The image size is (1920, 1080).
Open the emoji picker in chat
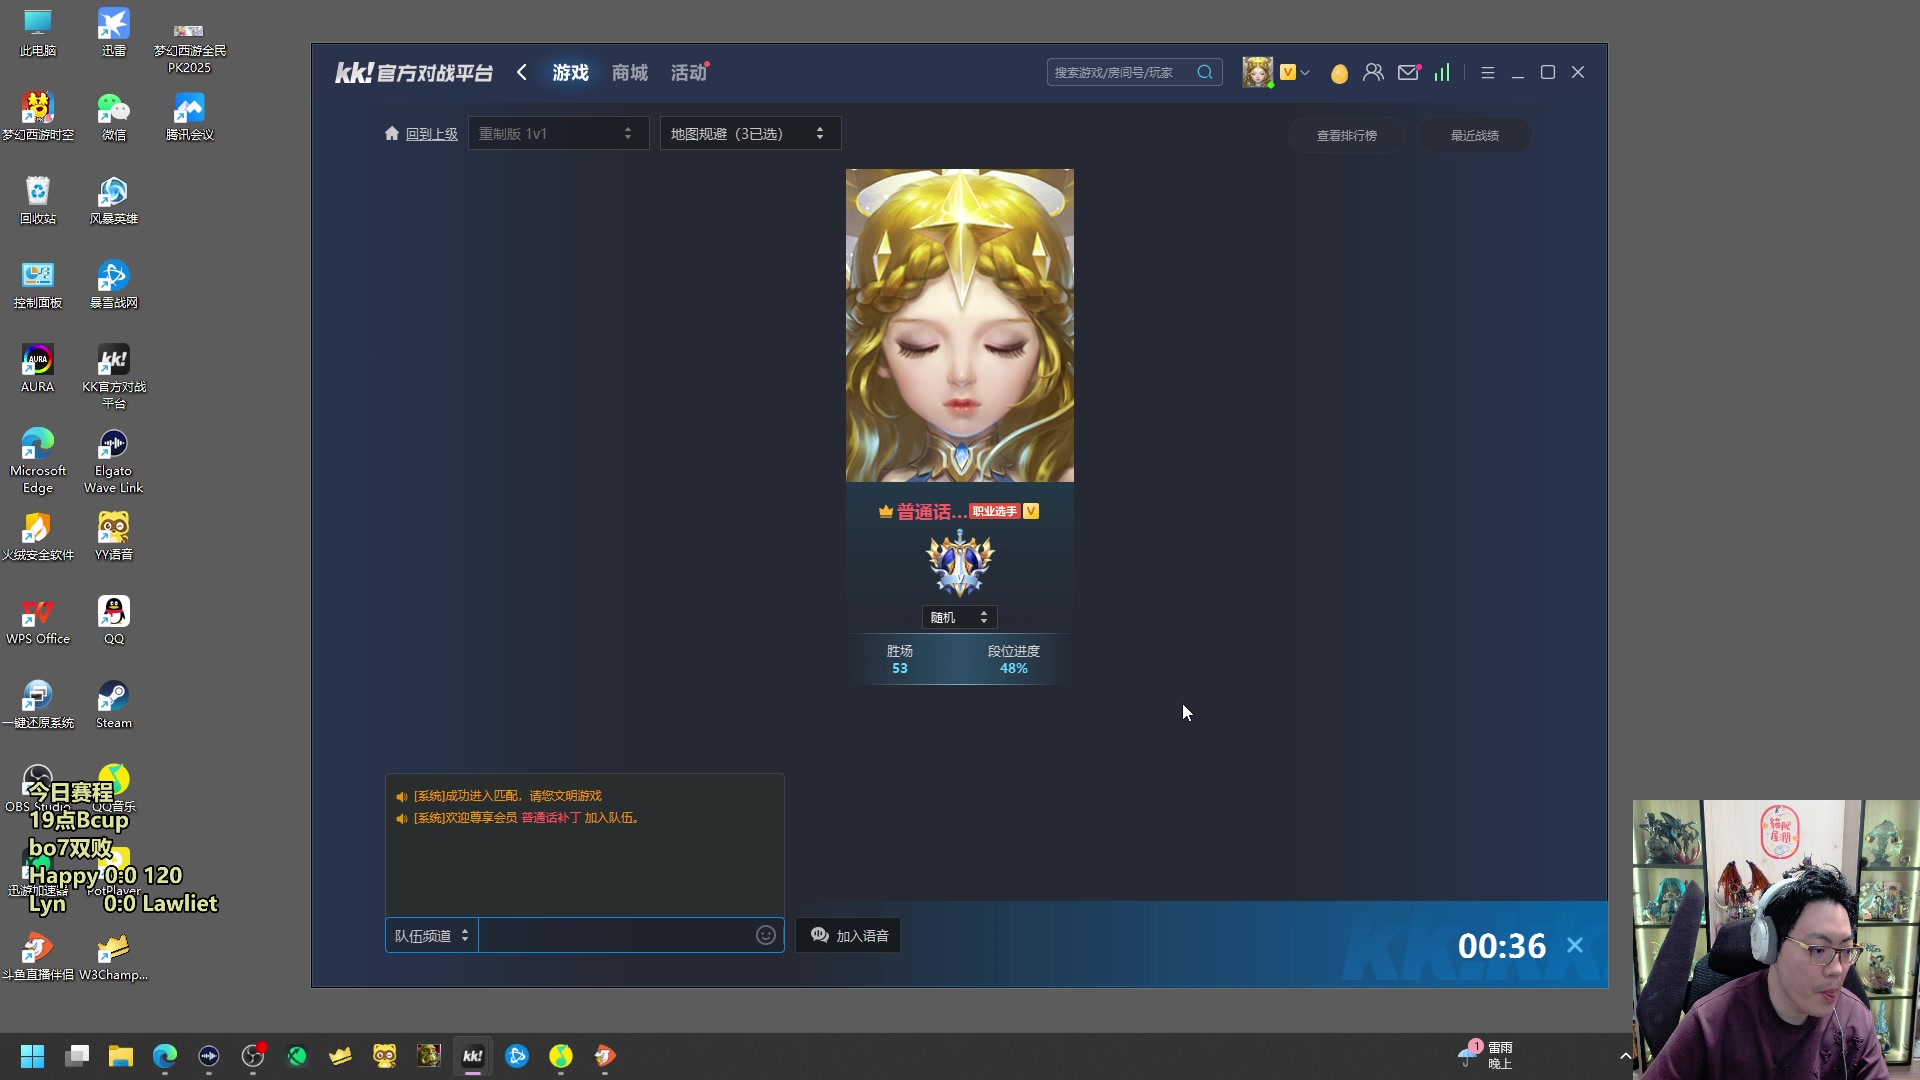(766, 935)
